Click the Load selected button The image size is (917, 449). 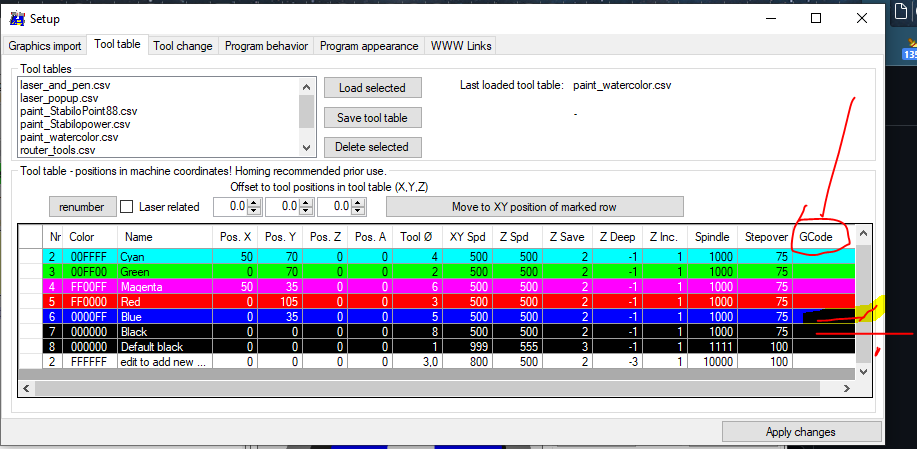[x=372, y=88]
